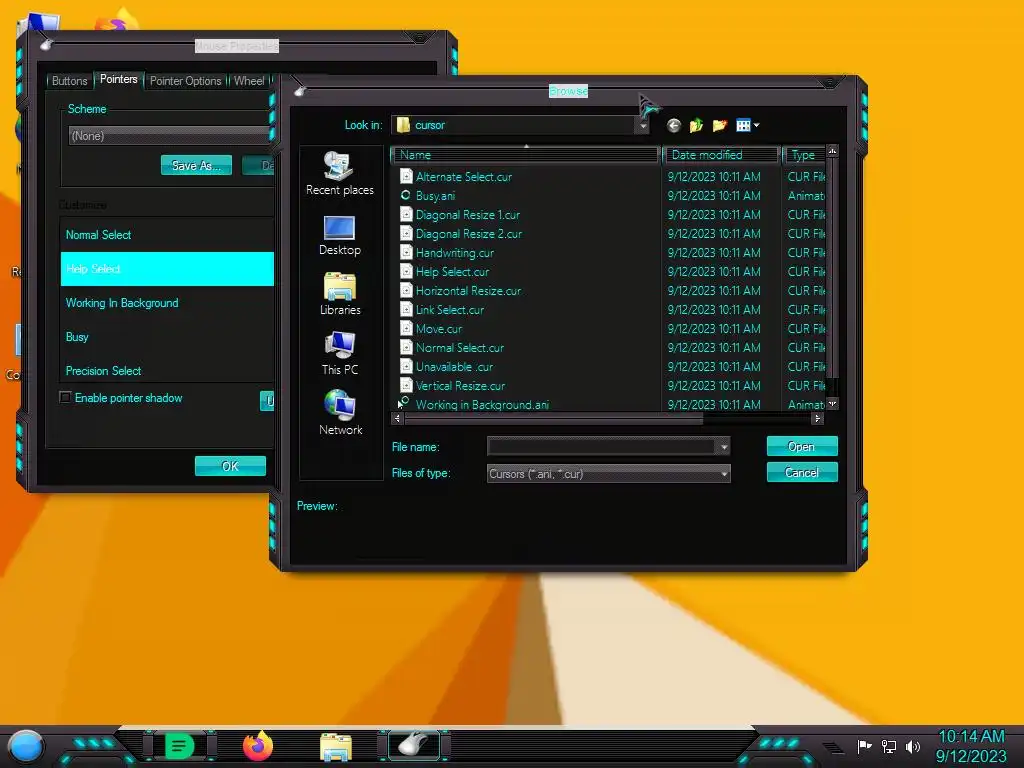Click the volume speaker tray icon
1024x768 pixels.
pyautogui.click(x=913, y=746)
